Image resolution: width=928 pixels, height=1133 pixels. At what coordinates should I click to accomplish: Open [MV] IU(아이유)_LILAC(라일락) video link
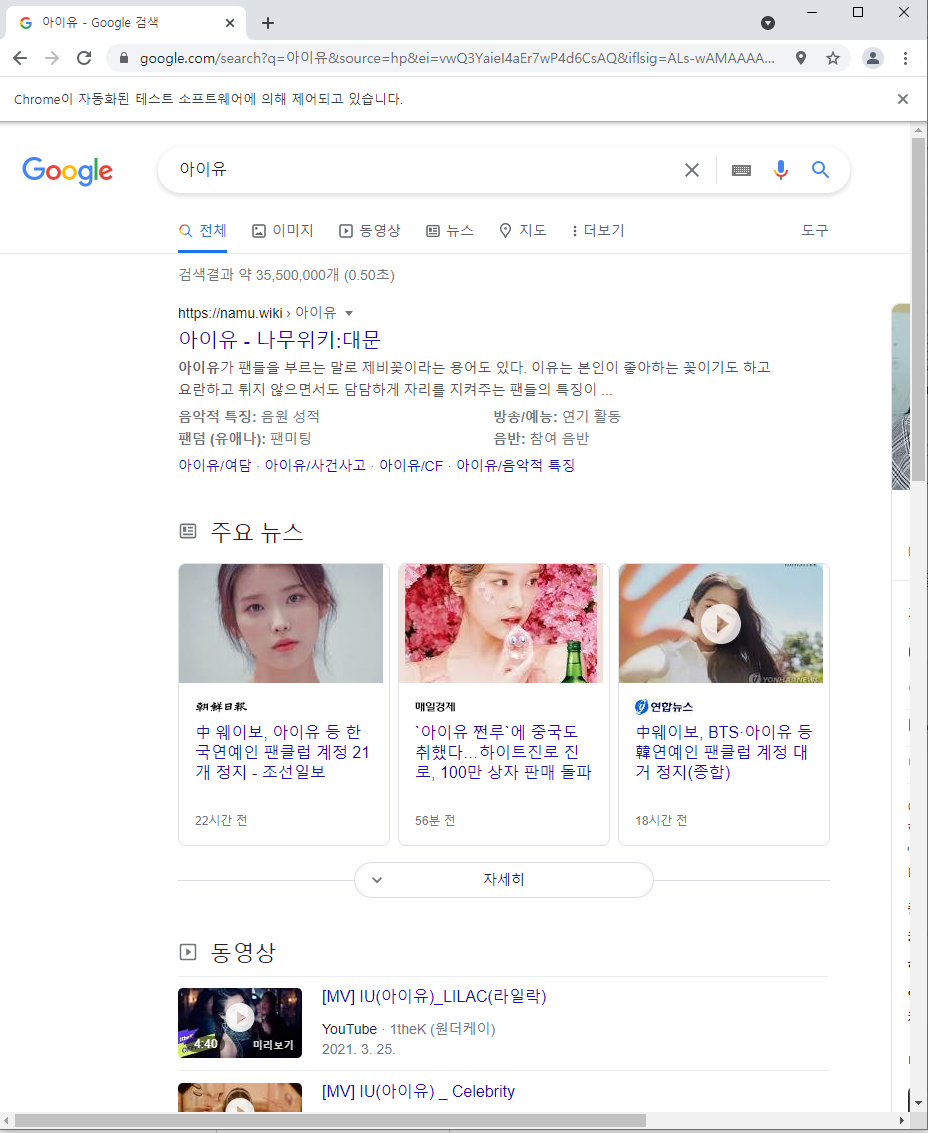click(434, 996)
